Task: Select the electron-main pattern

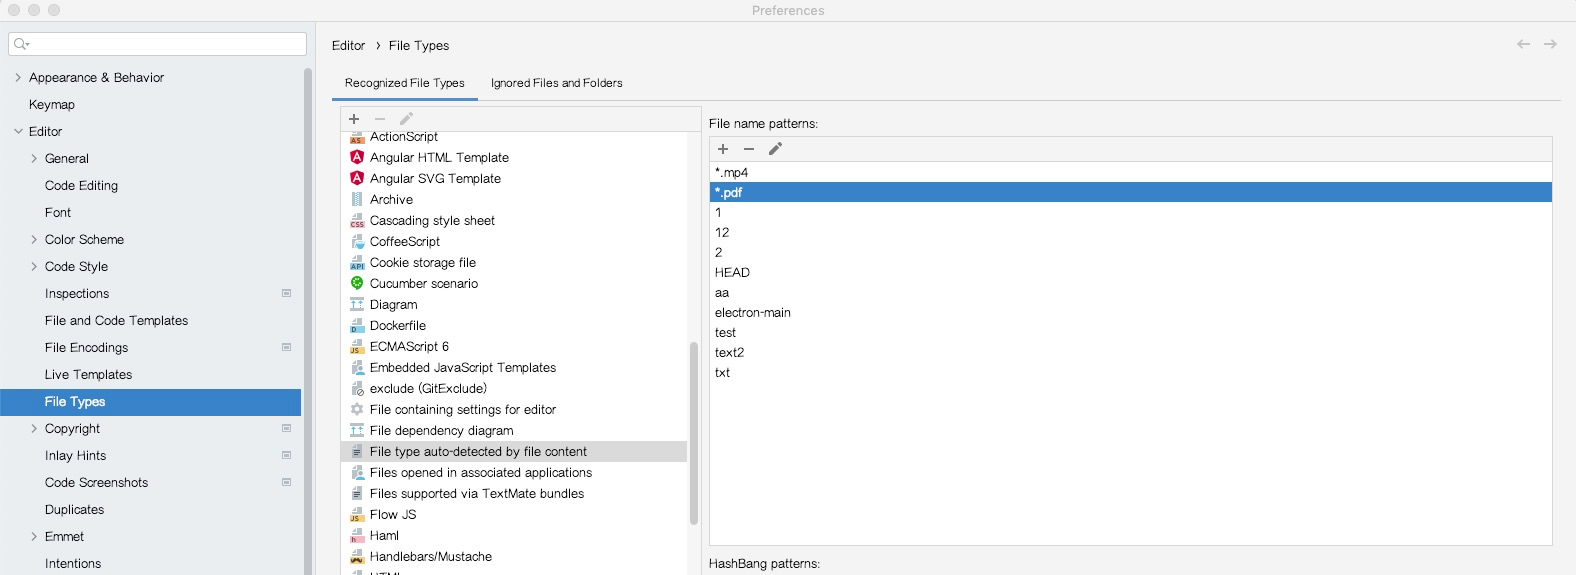Action: (x=1131, y=312)
